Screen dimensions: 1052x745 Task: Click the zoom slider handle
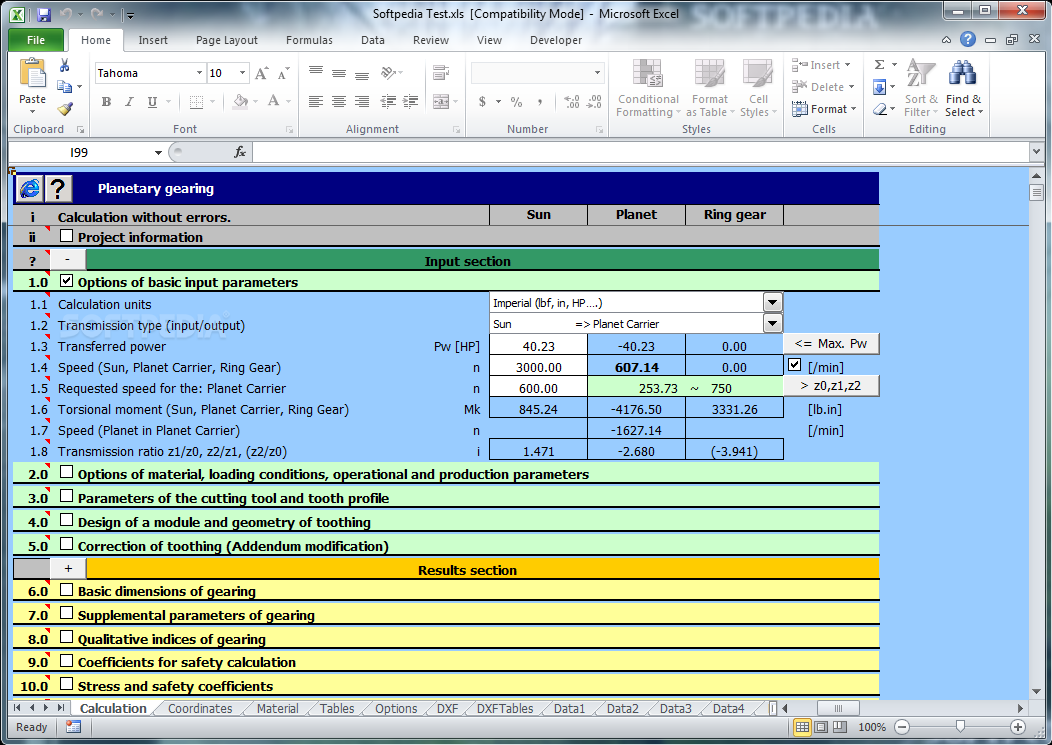[x=960, y=727]
